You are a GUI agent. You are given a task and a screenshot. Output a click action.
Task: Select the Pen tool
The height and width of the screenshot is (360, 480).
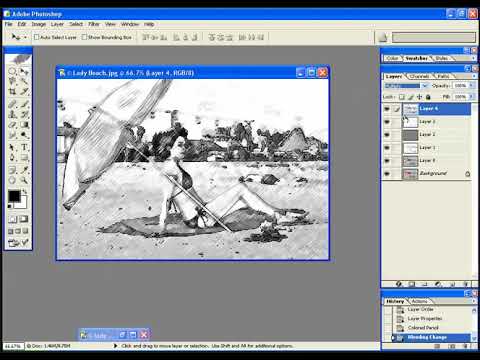tap(12, 157)
